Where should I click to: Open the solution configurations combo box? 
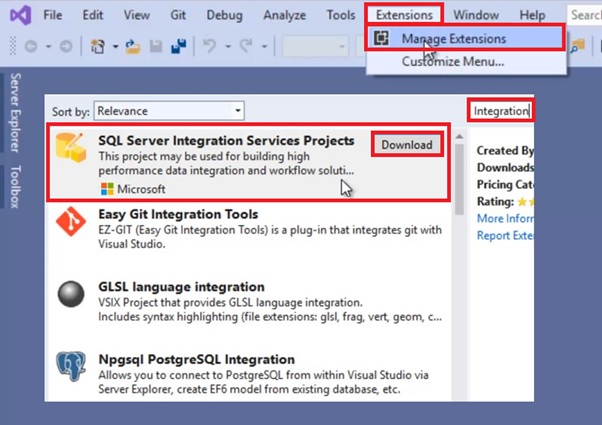point(315,46)
